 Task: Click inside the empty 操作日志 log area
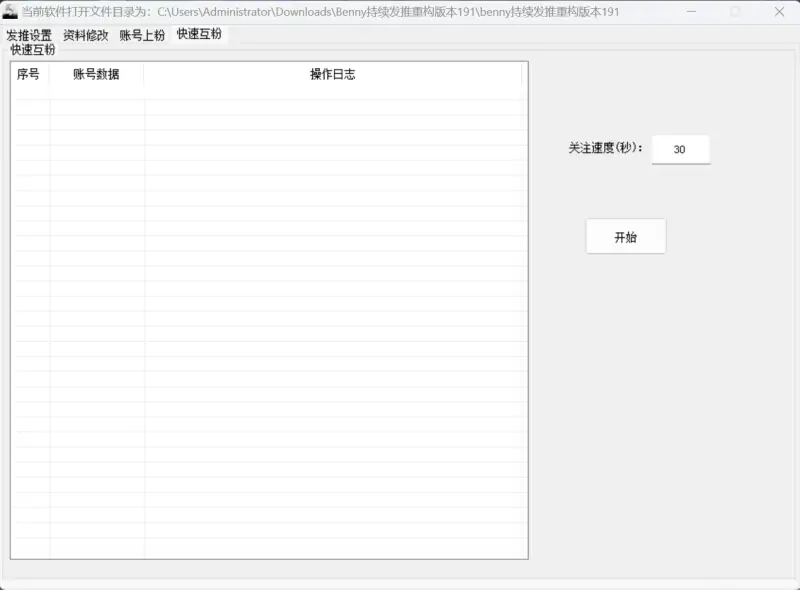(337, 300)
